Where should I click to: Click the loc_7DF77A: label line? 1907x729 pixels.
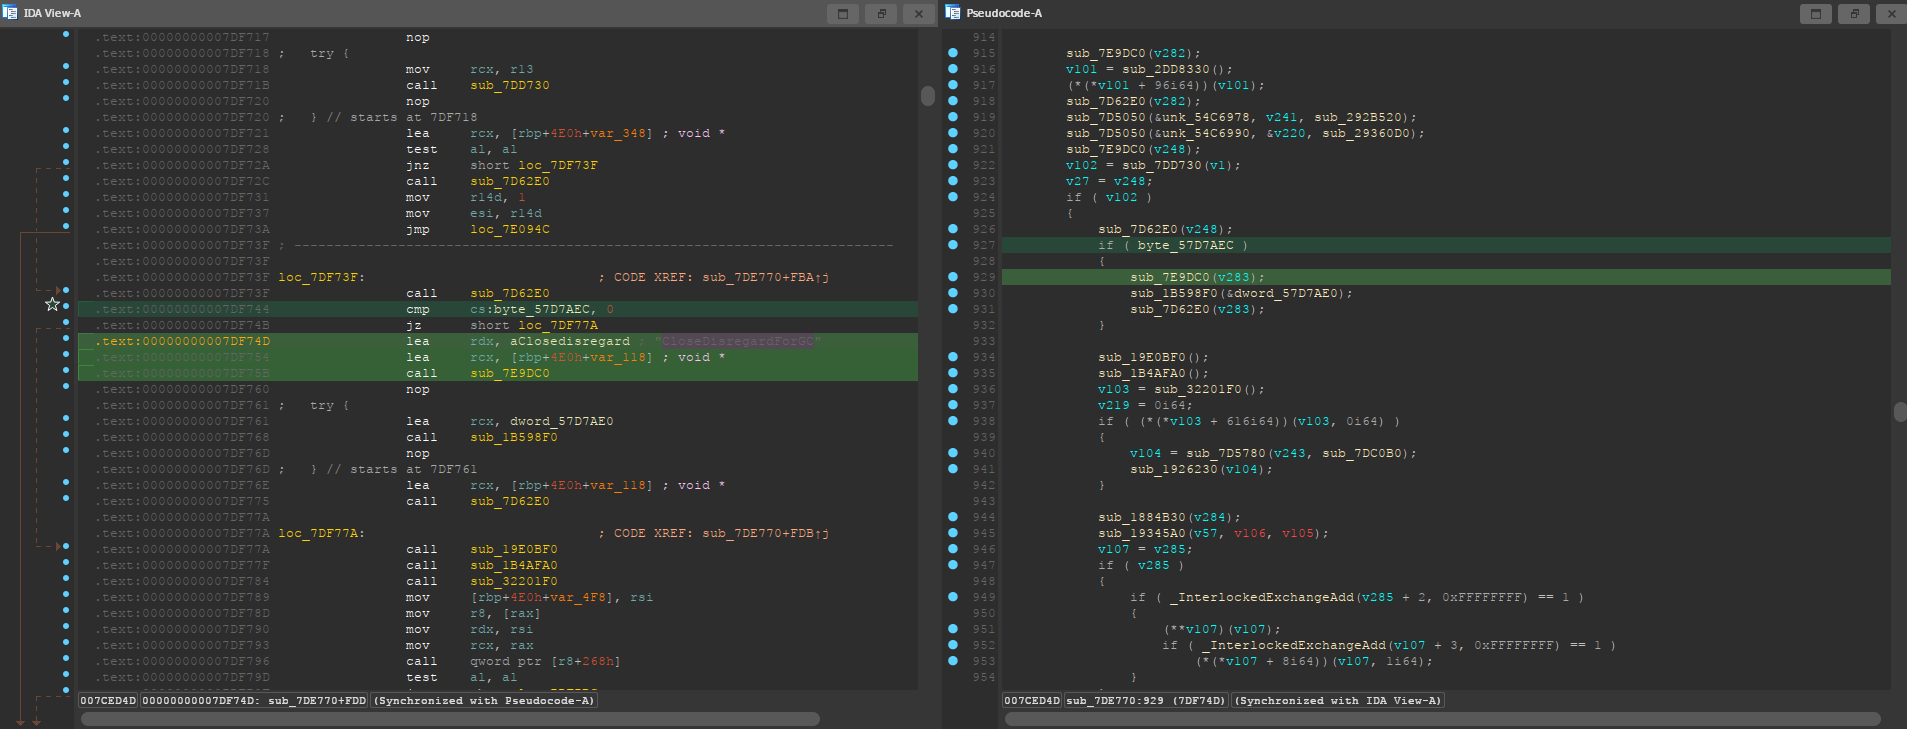pyautogui.click(x=322, y=533)
